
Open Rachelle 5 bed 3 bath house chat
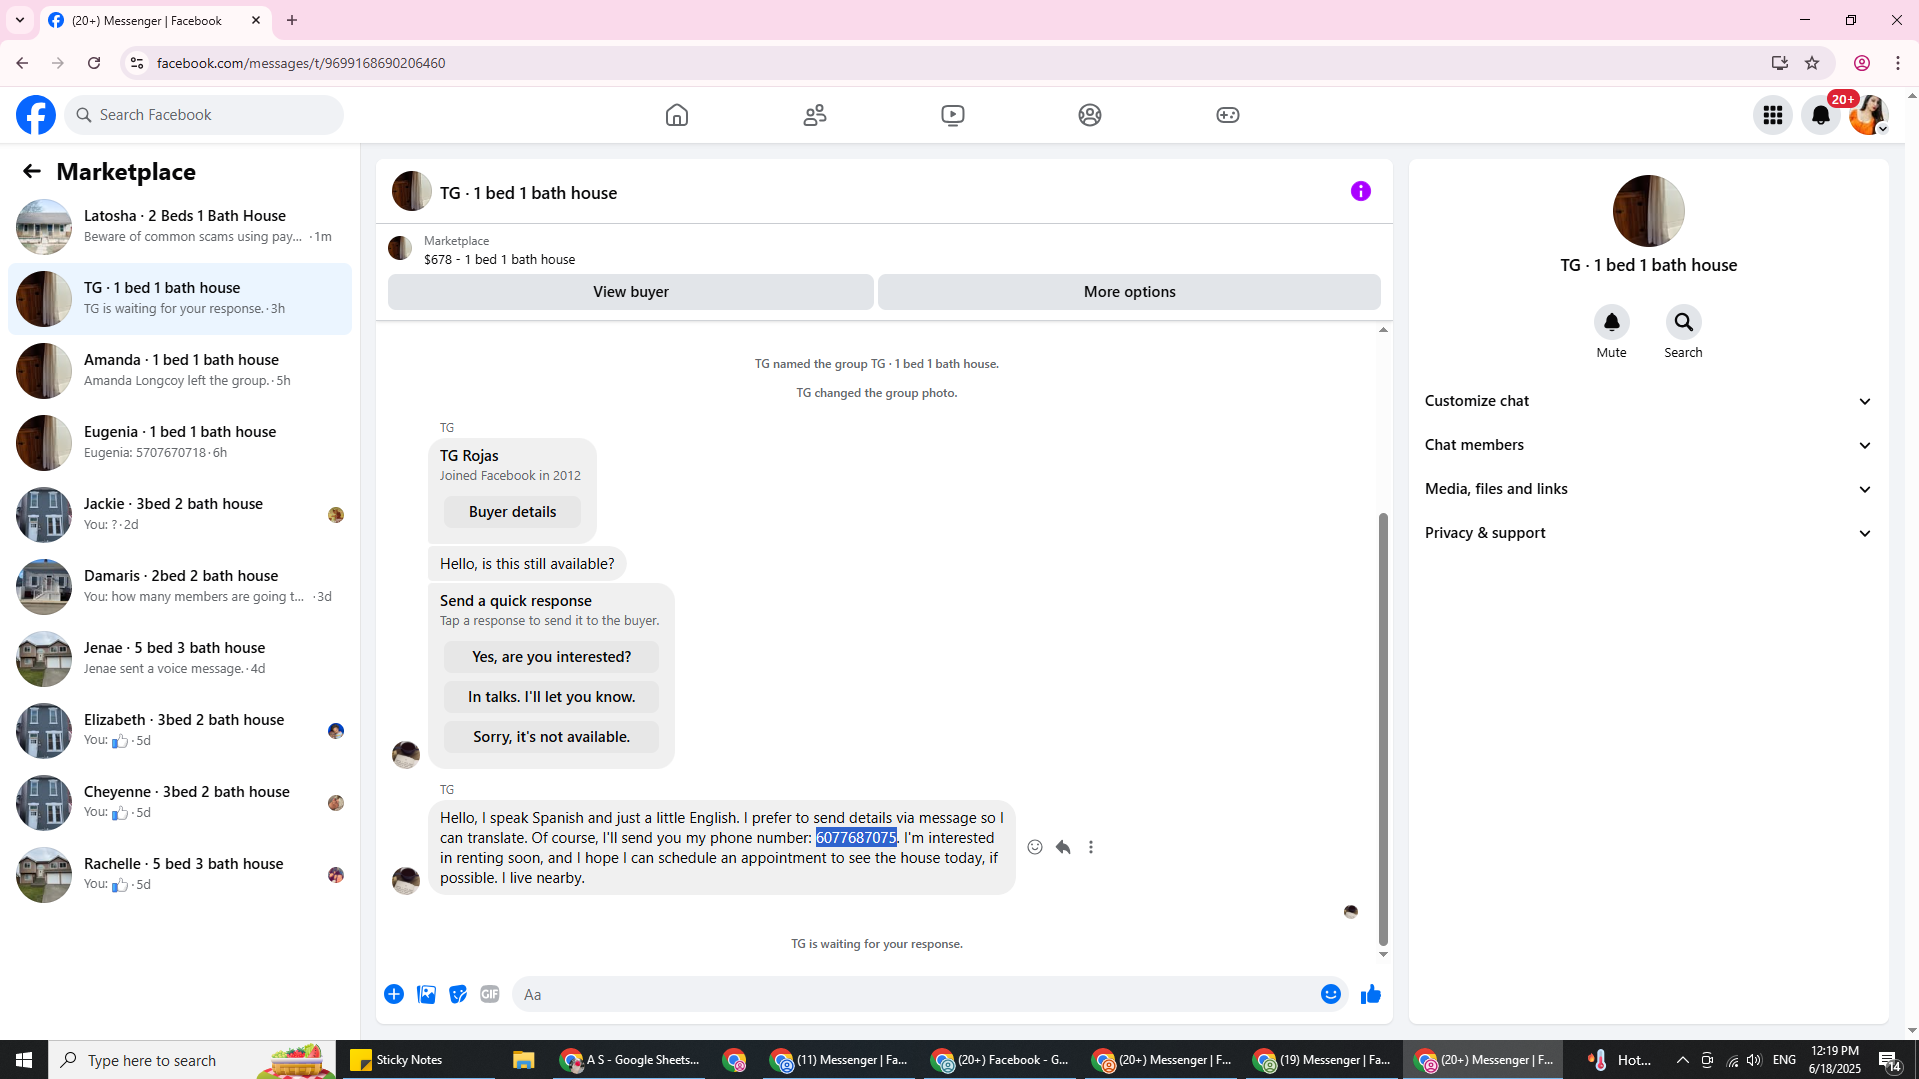point(180,874)
